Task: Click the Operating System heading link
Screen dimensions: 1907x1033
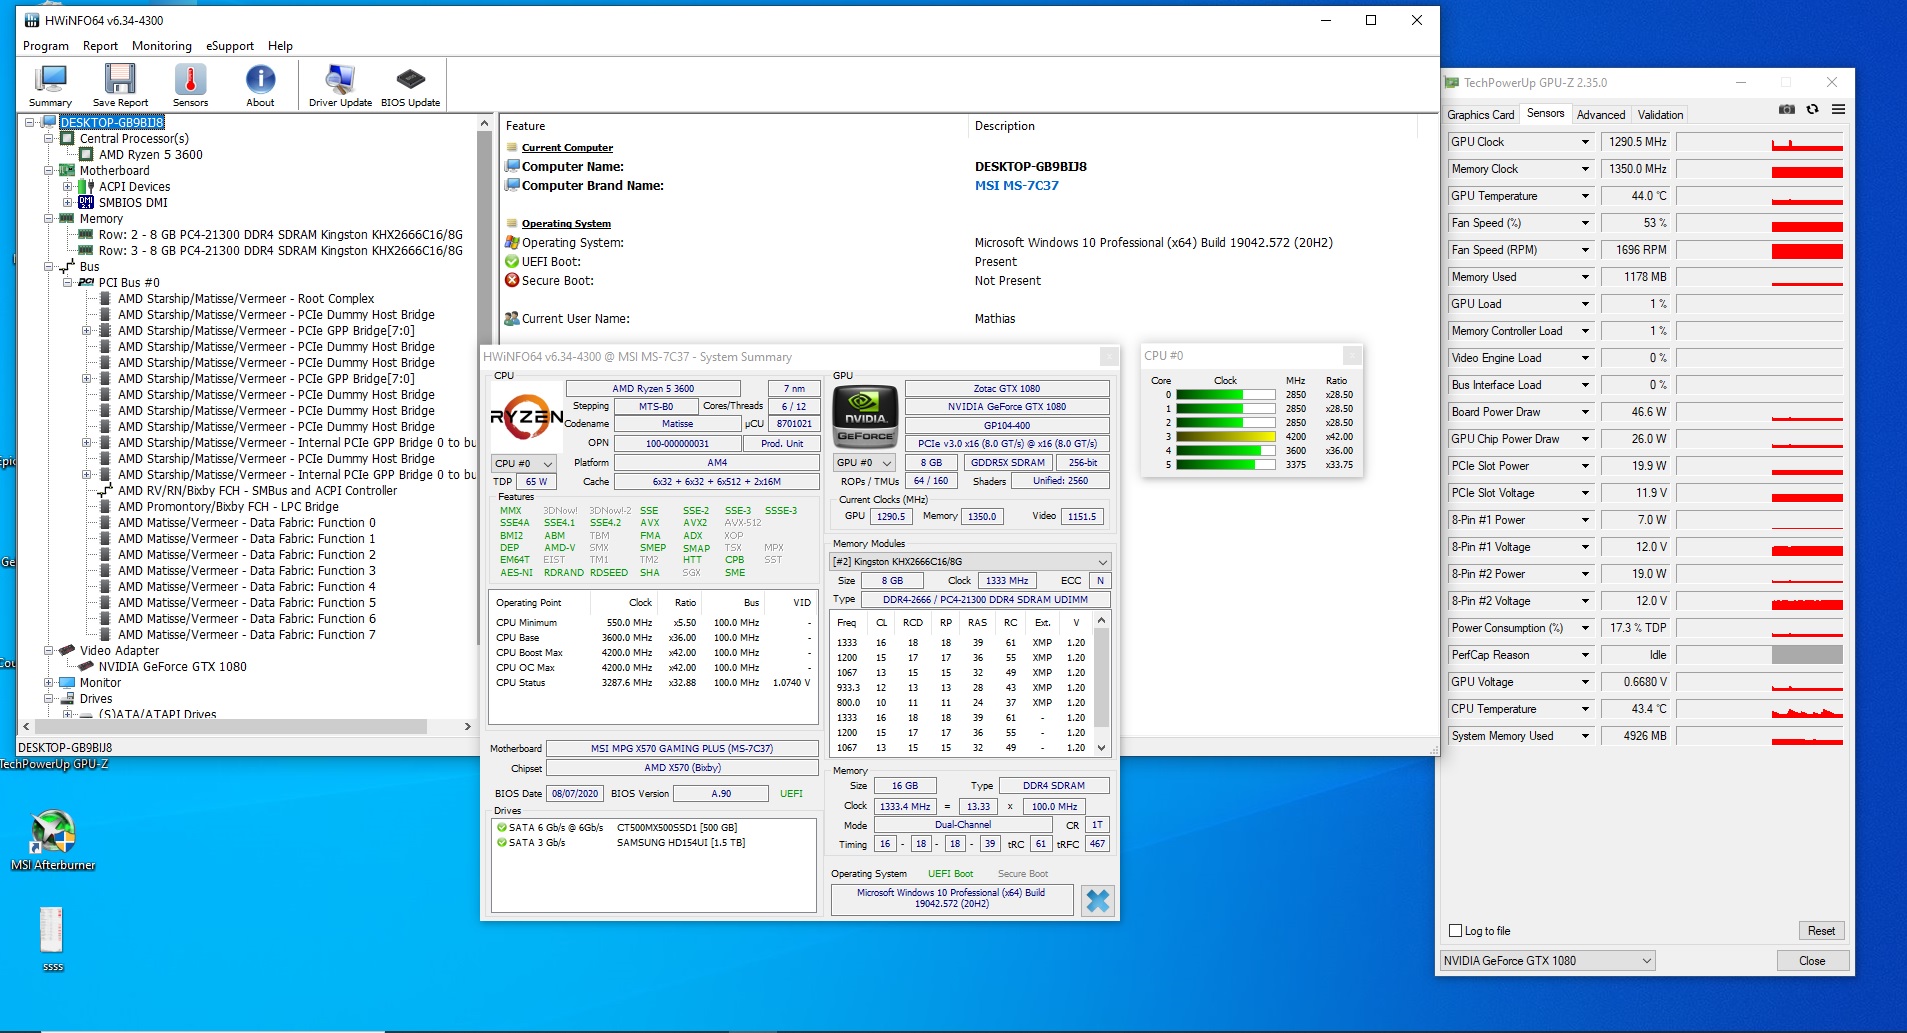Action: 566,224
